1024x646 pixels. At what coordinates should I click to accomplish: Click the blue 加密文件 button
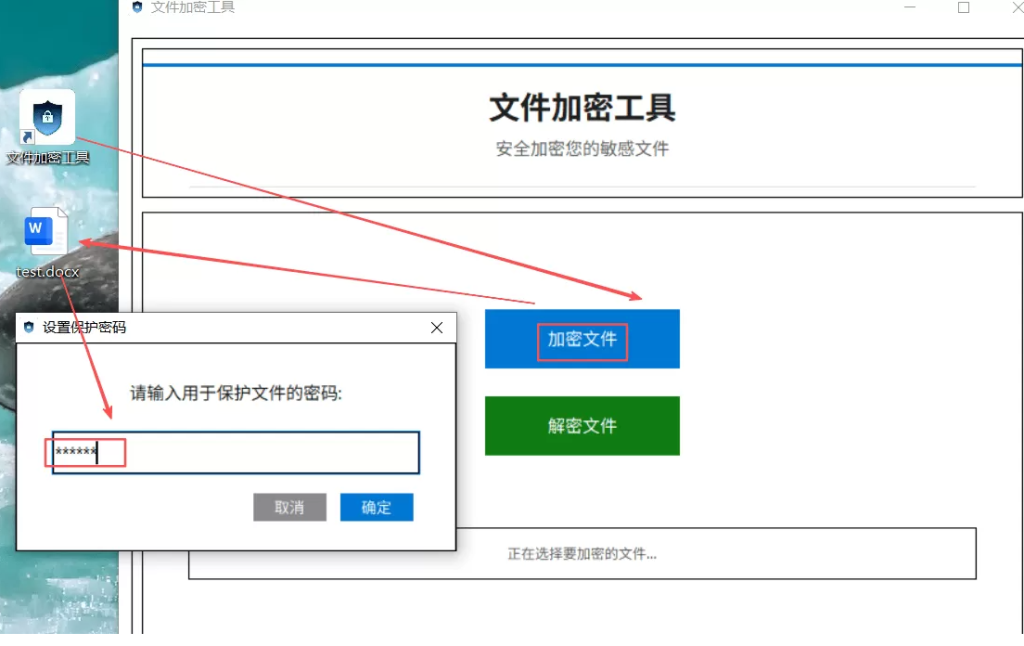pyautogui.click(x=582, y=339)
